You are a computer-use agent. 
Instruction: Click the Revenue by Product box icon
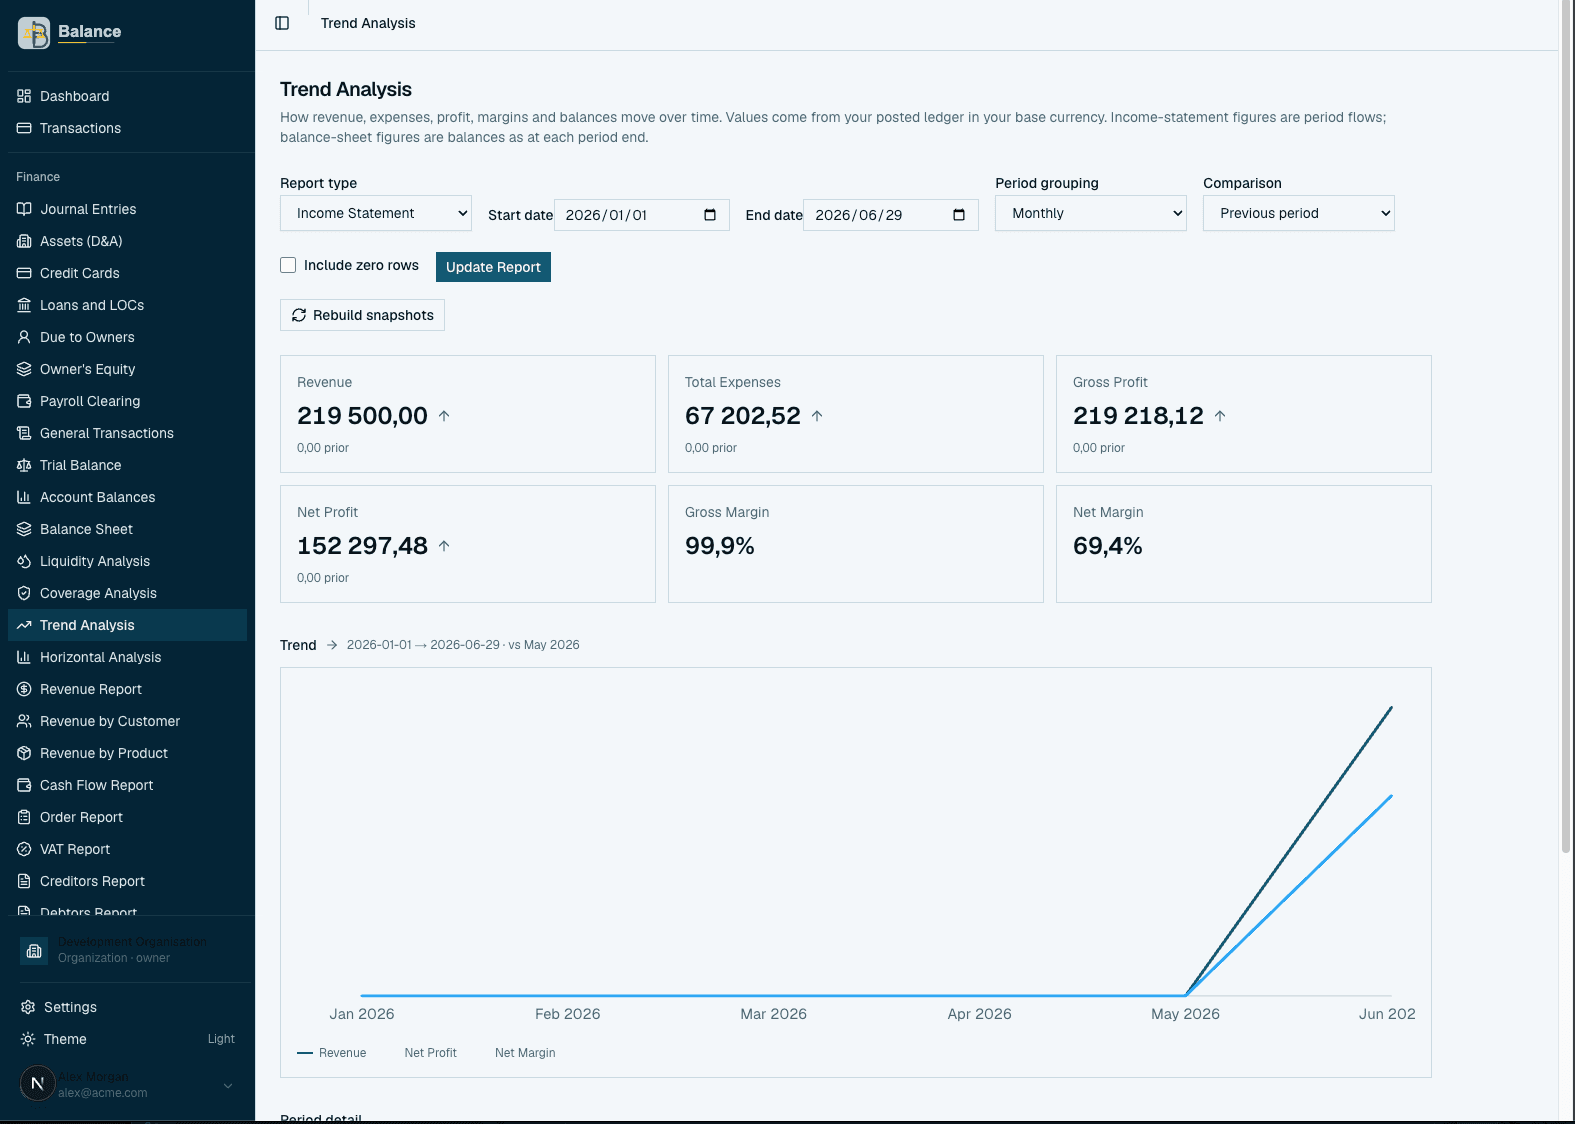(24, 753)
